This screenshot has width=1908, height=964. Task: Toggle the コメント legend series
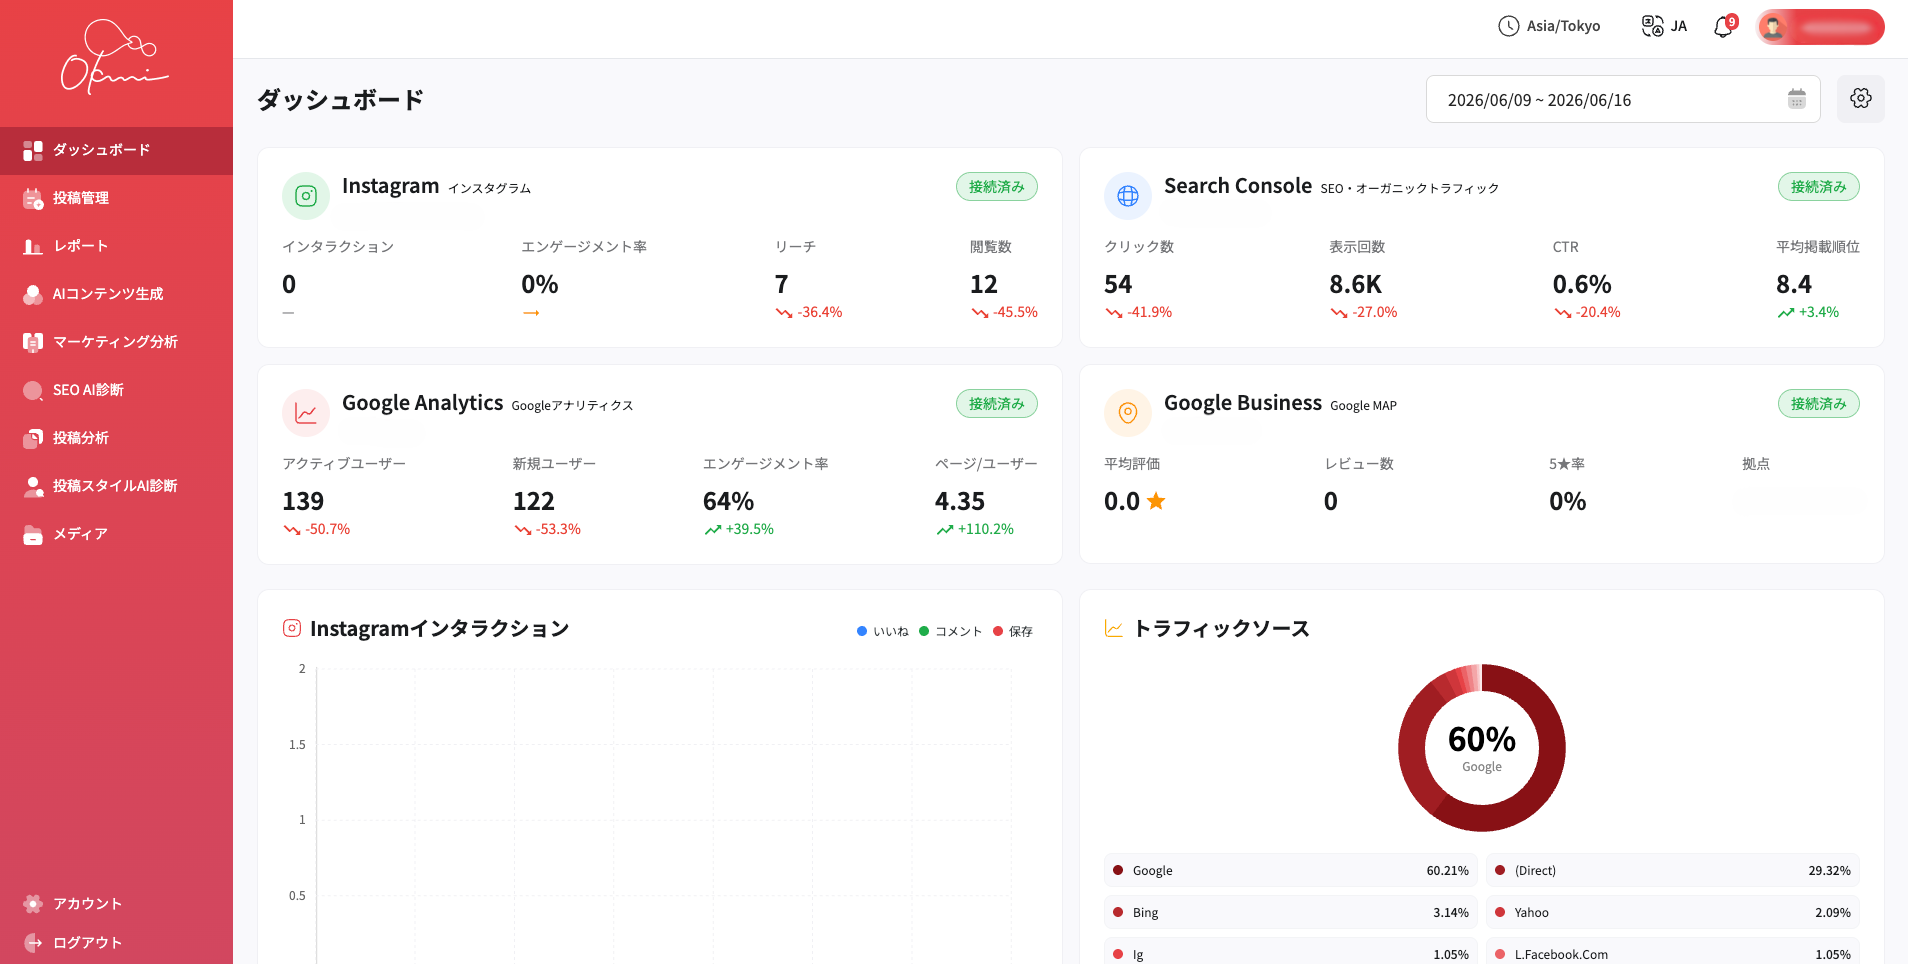coord(951,631)
